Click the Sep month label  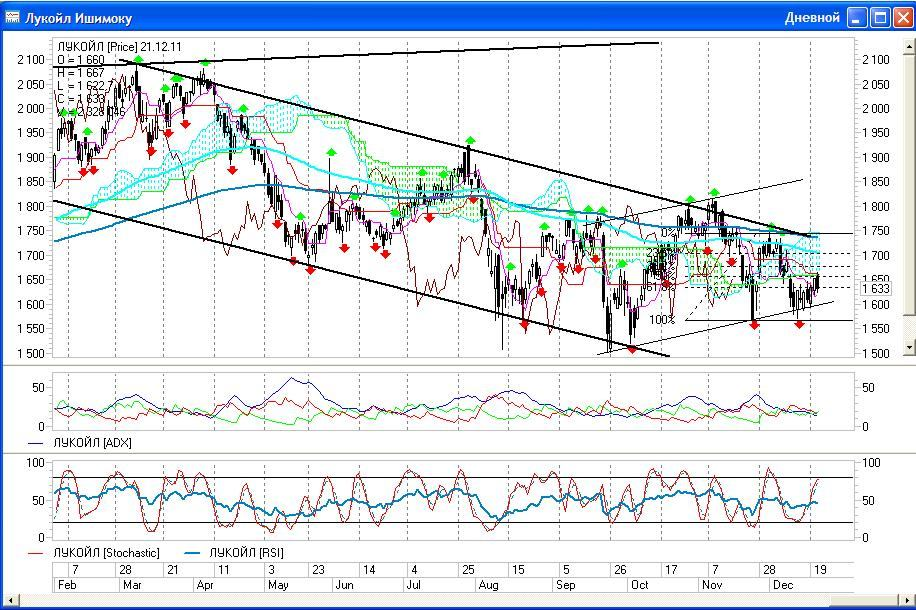(x=565, y=585)
